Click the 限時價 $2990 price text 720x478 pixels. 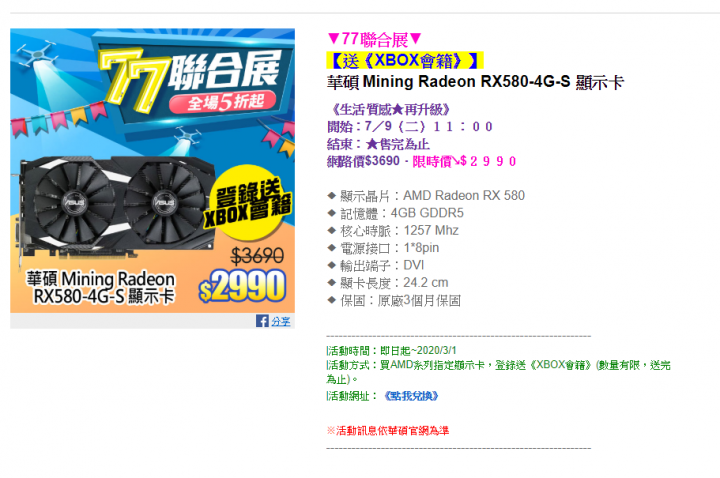464,162
